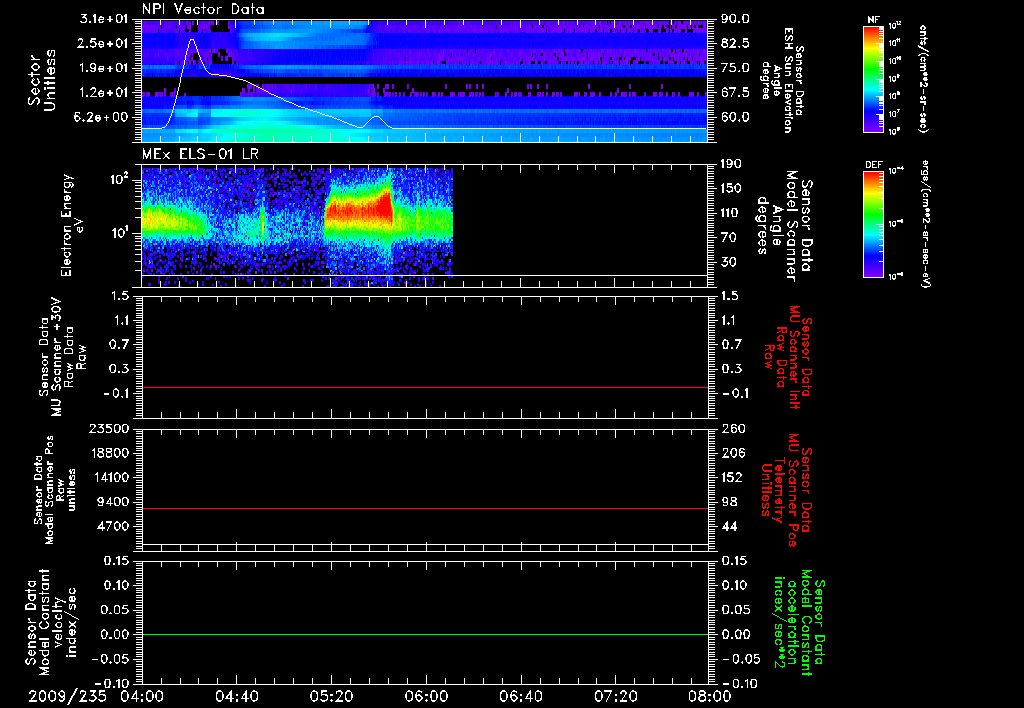Click the 04:40 time tick label

[236, 696]
